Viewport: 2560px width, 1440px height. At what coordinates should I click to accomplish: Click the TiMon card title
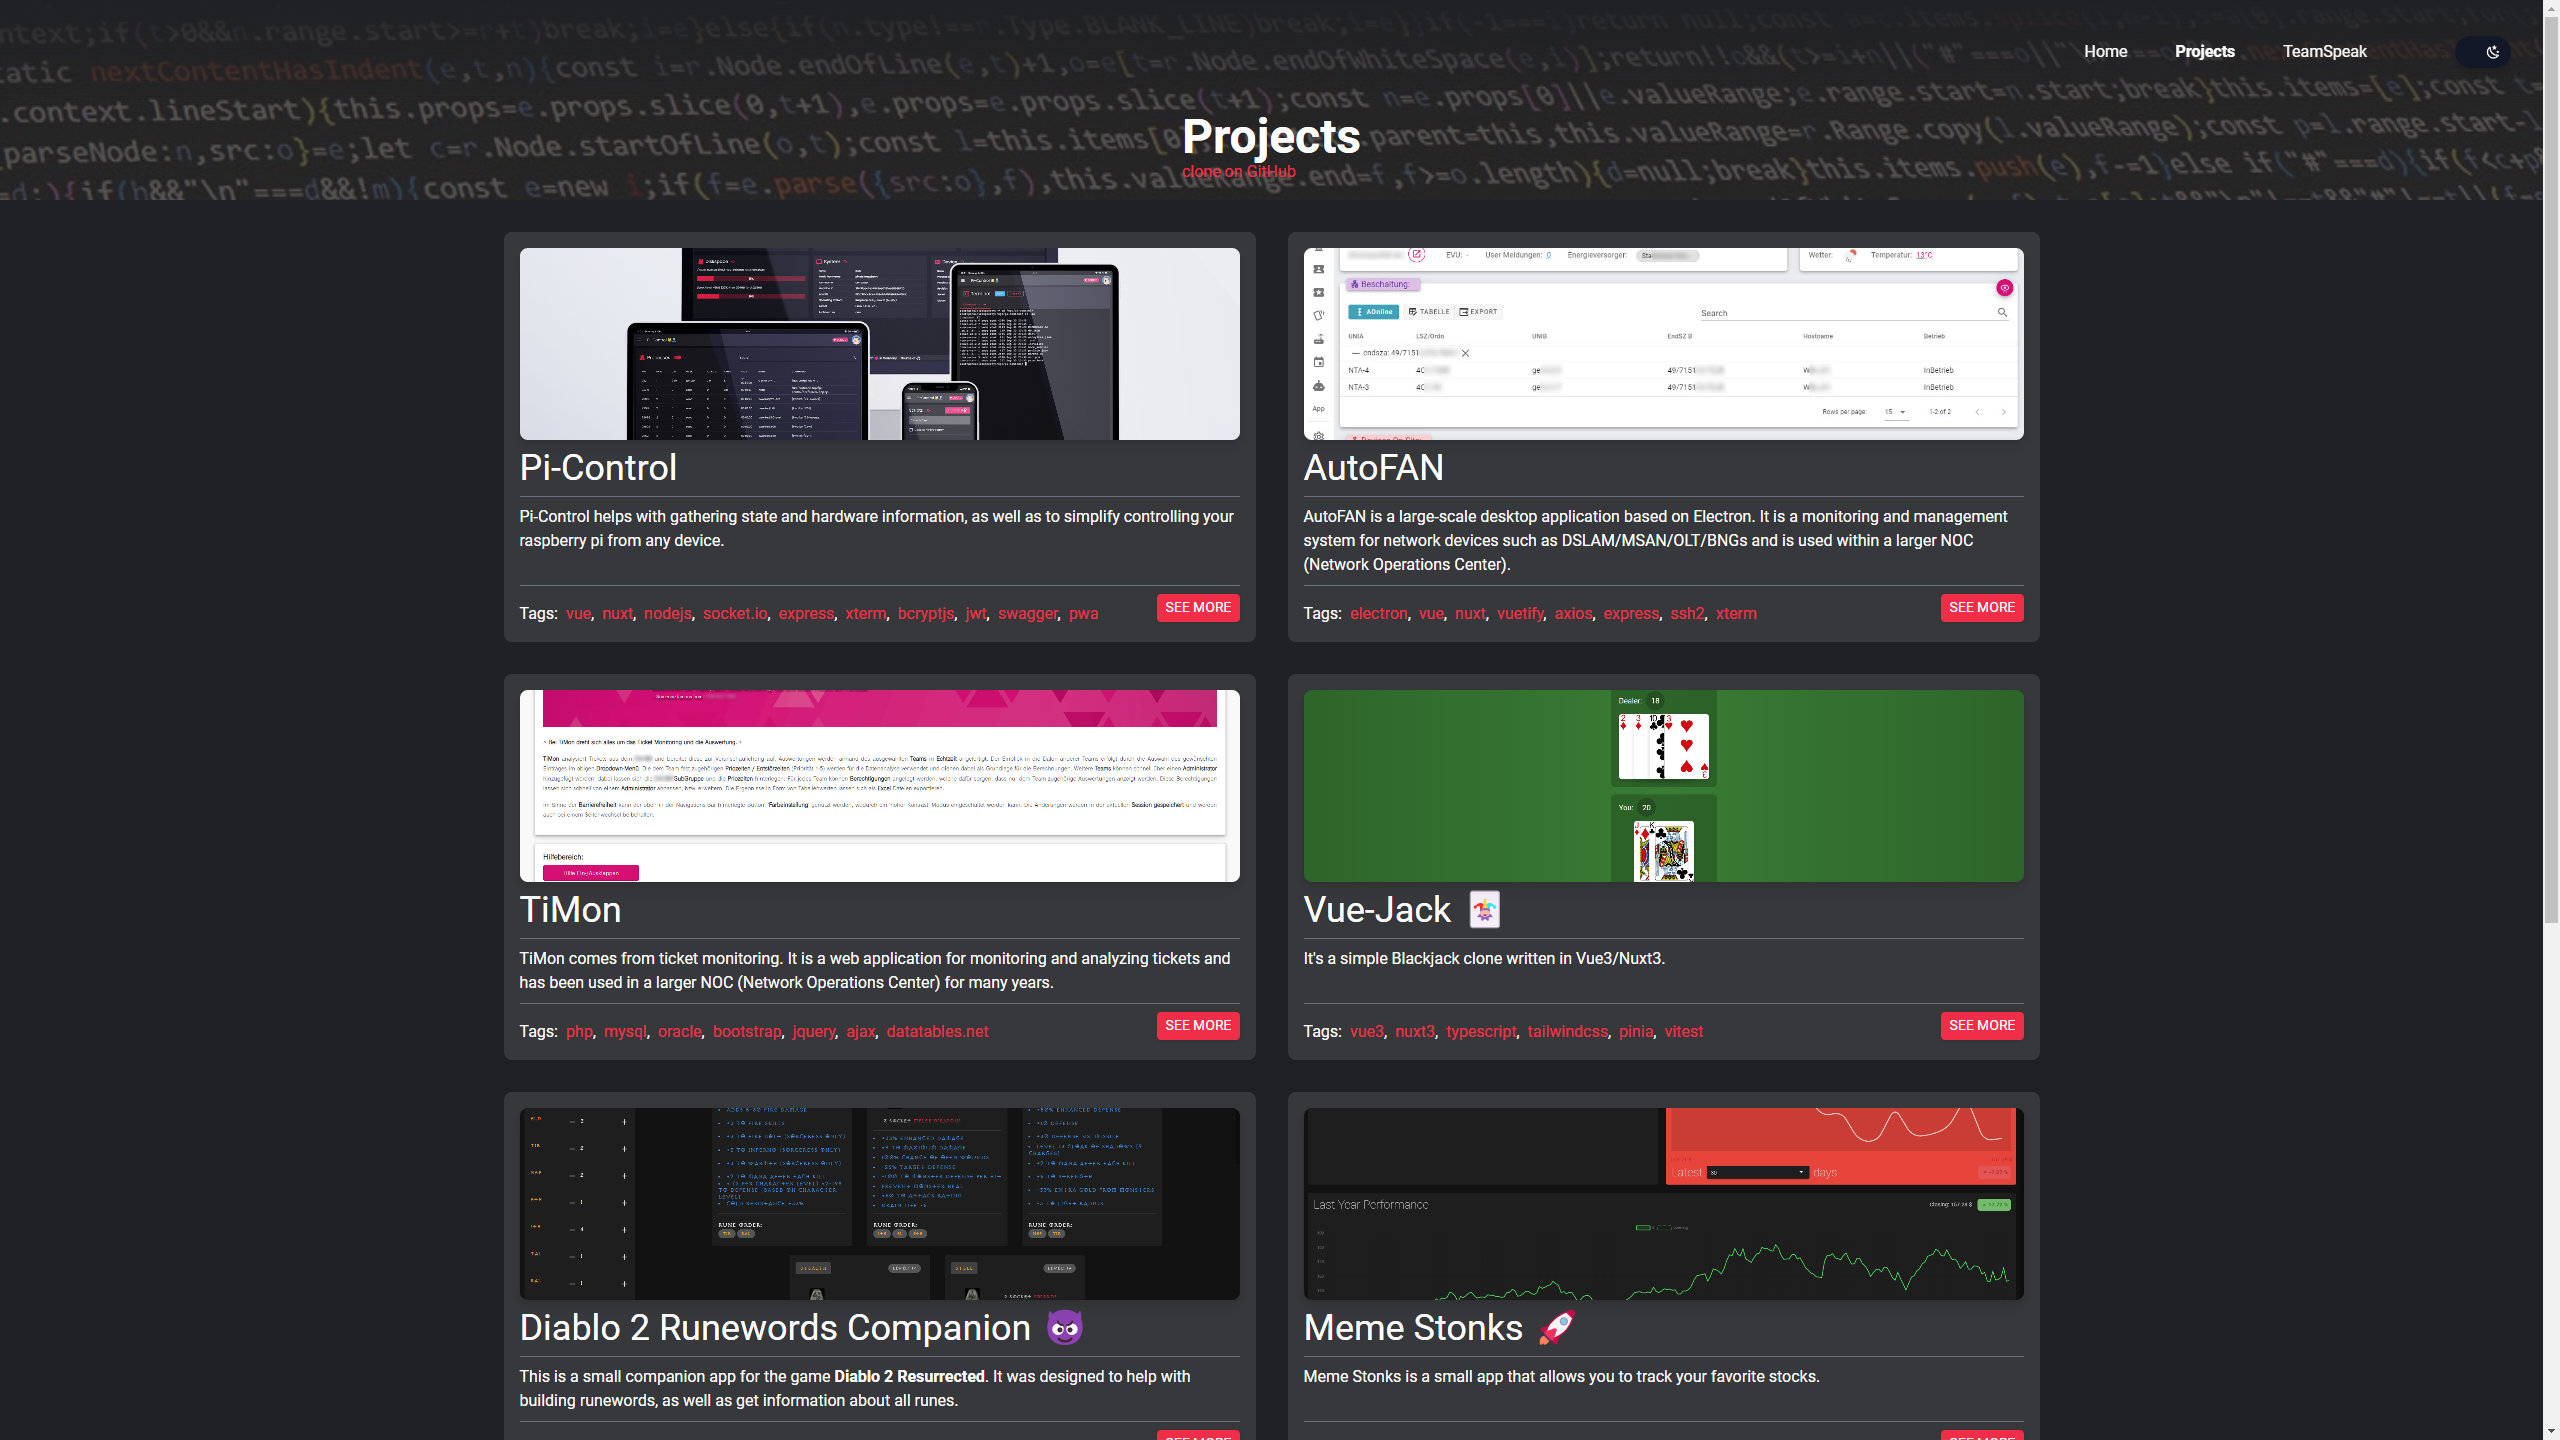pos(570,910)
